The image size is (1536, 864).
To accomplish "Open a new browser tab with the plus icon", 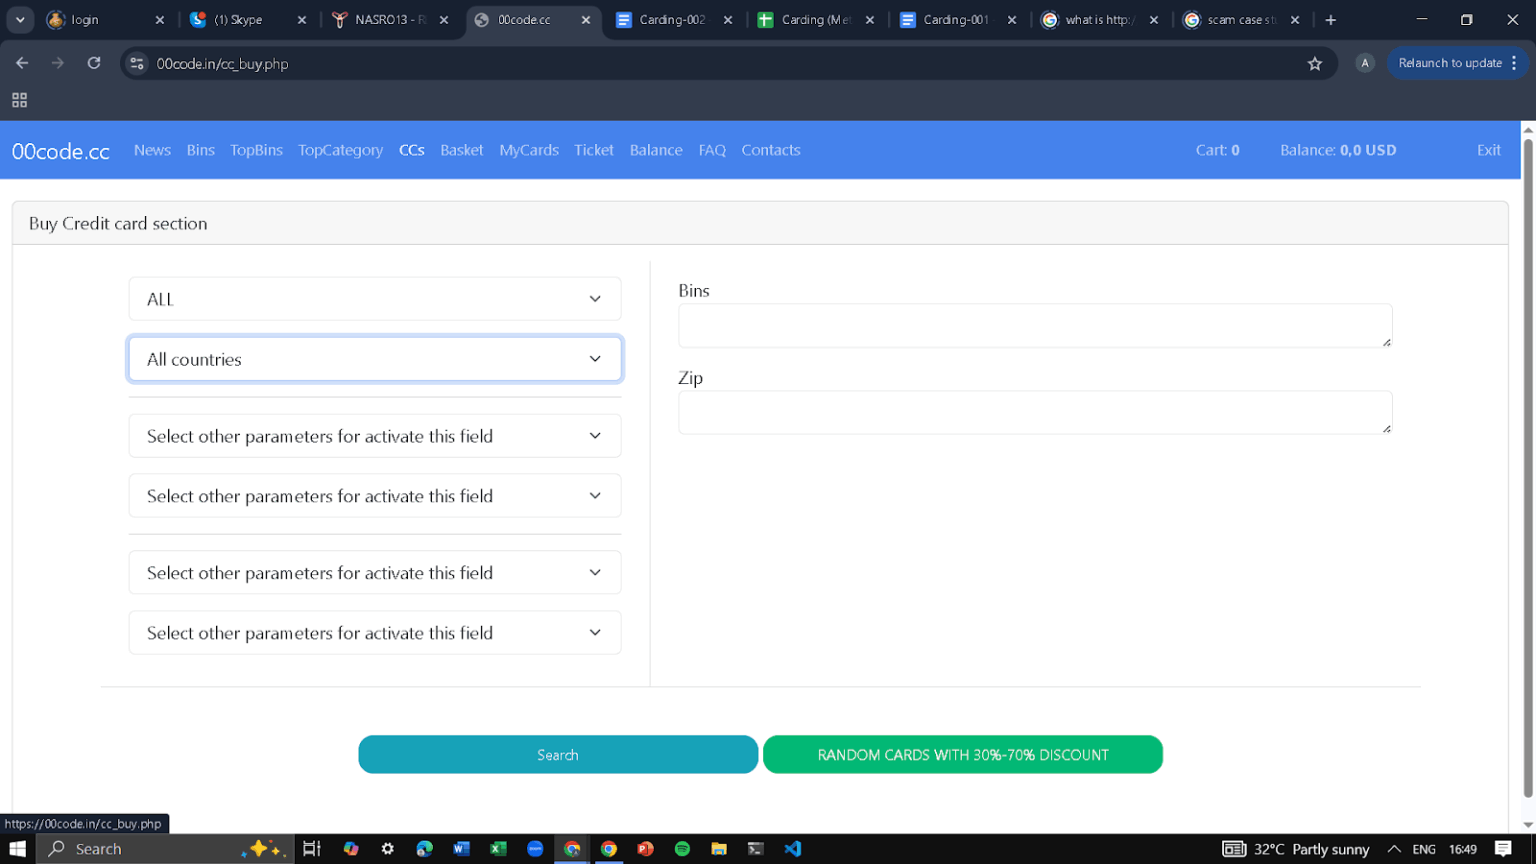I will click(1330, 19).
